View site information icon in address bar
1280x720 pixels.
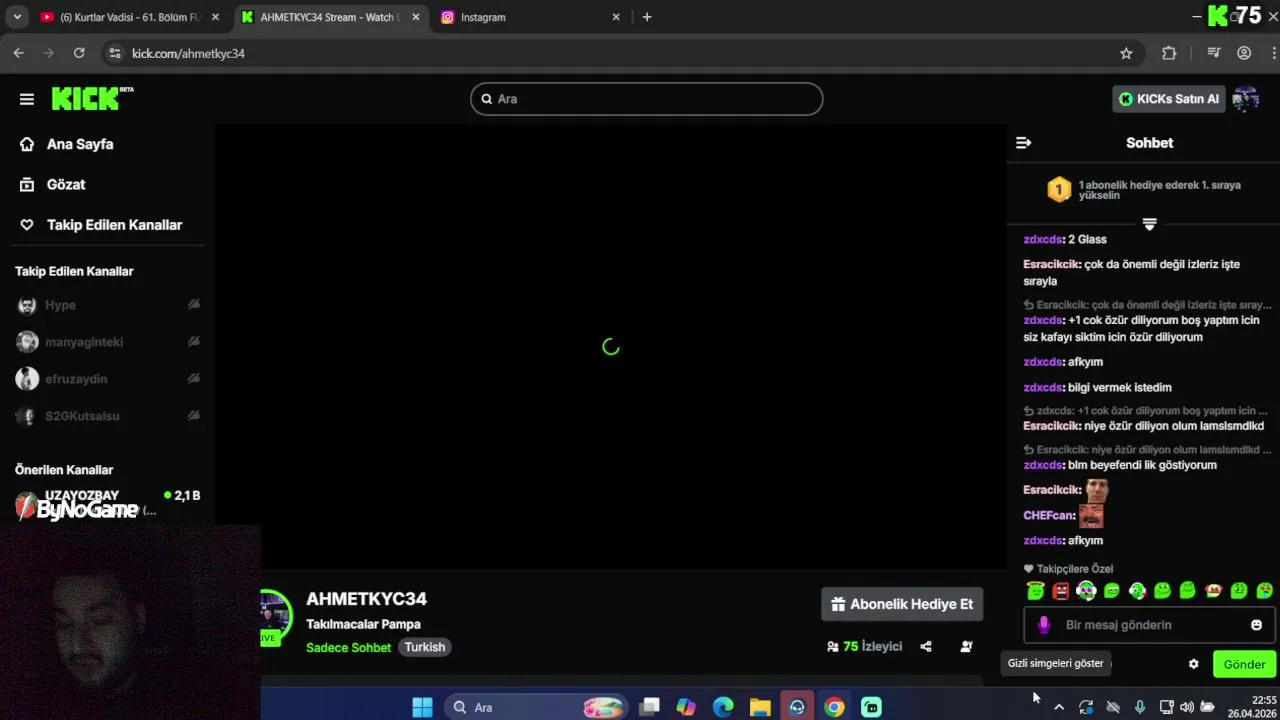[115, 53]
